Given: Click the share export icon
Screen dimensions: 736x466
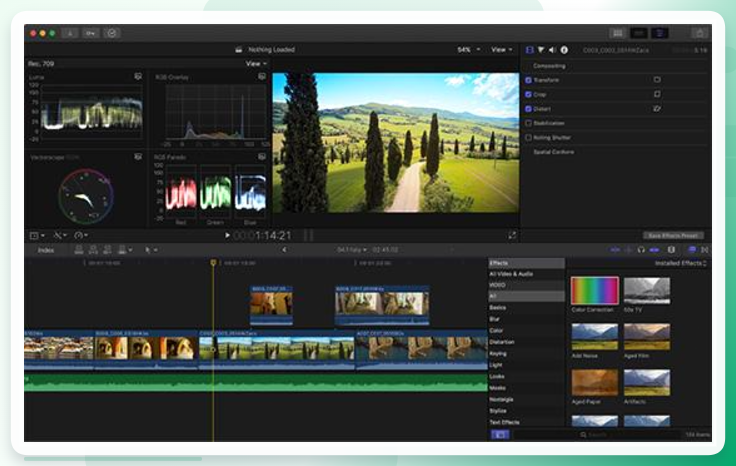Looking at the screenshot, I should (x=699, y=33).
